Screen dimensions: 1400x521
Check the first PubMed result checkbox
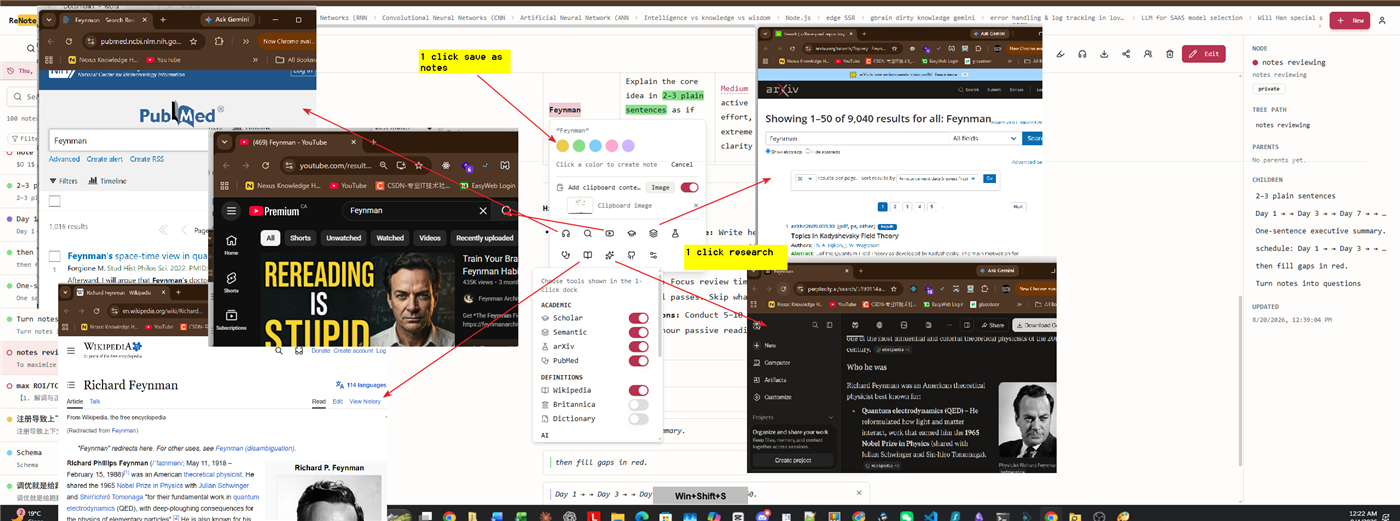(x=55, y=256)
